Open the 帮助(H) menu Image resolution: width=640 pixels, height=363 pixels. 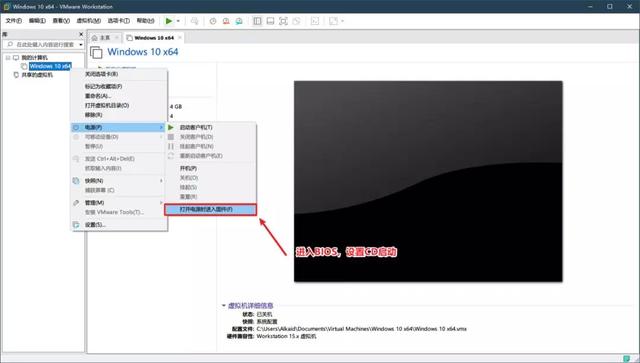click(145, 20)
